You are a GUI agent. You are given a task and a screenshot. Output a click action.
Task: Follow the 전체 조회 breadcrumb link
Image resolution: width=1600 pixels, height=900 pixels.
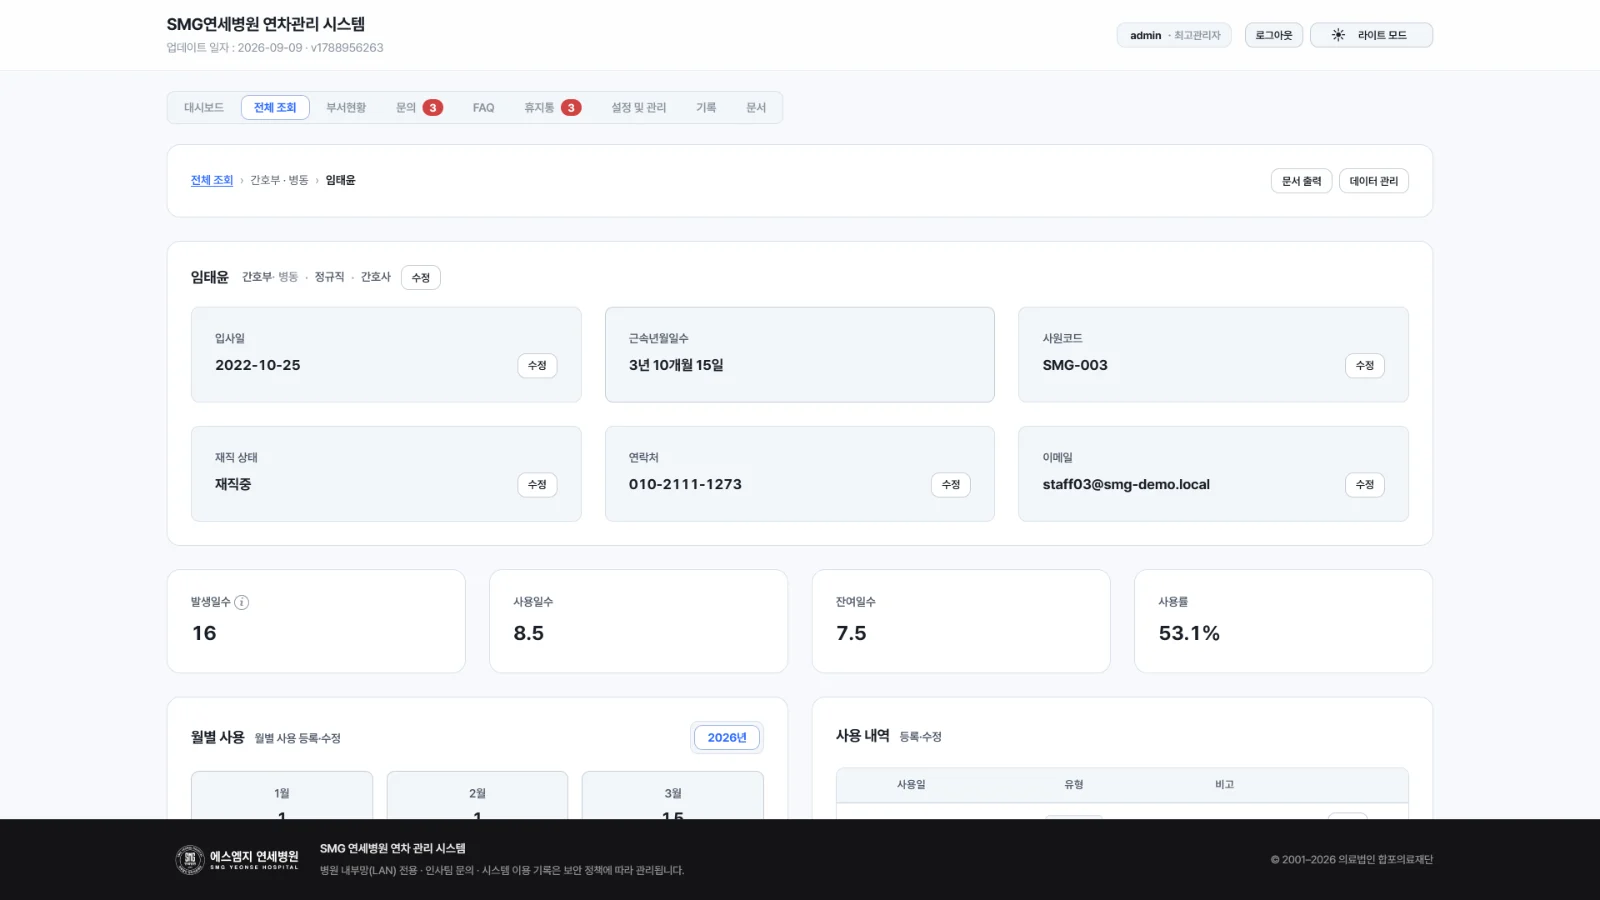tap(212, 180)
